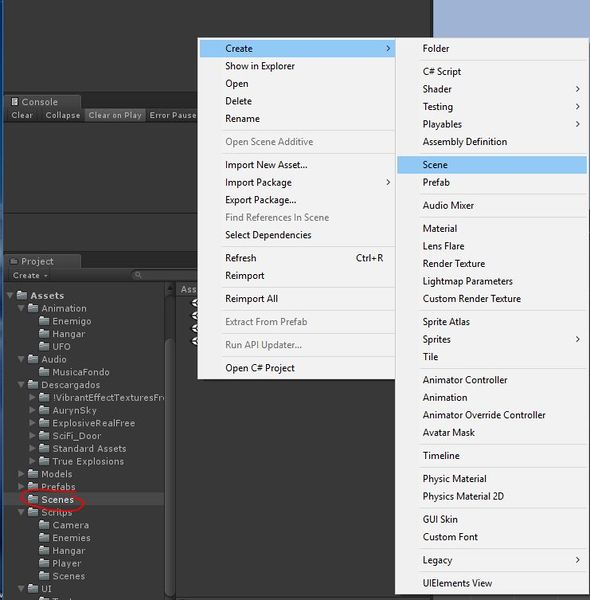Expand the AurynSky folder triangle
590x600 pixels.
pos(33,410)
